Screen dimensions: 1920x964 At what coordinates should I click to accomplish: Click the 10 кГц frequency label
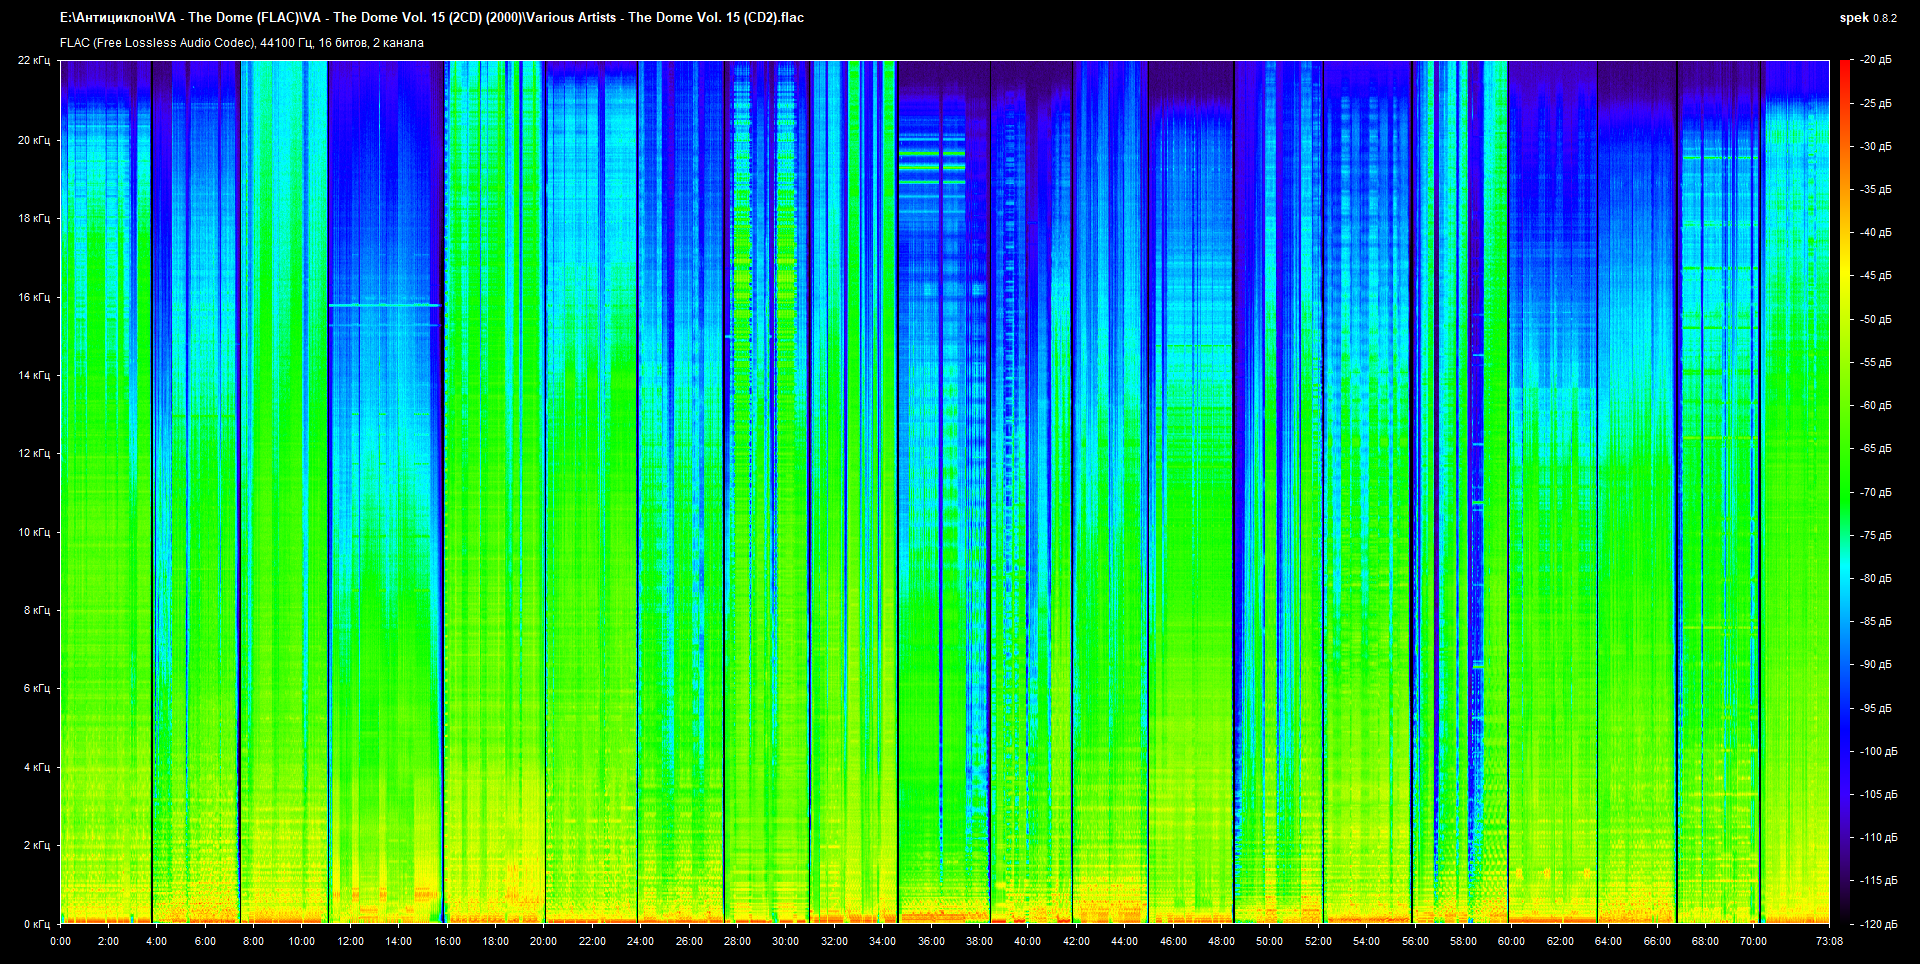[33, 532]
